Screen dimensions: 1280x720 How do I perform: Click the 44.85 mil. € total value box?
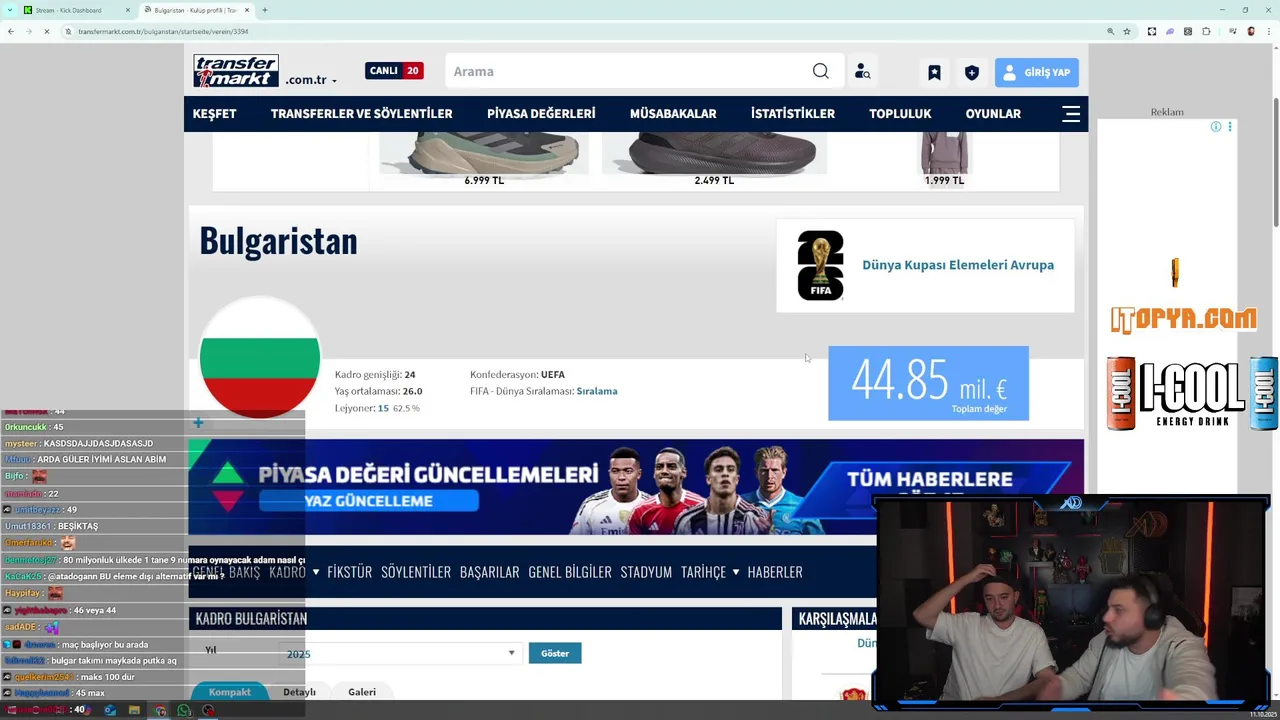[928, 383]
